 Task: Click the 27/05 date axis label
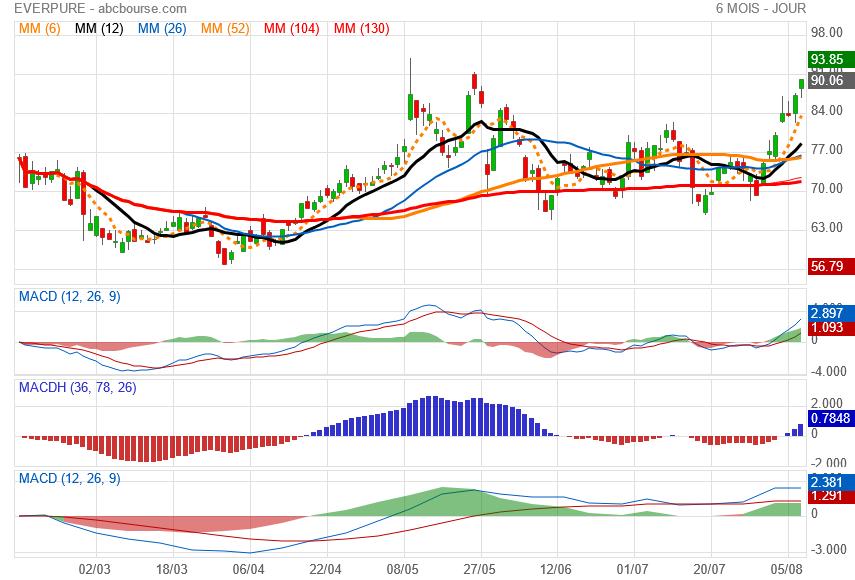tap(480, 570)
